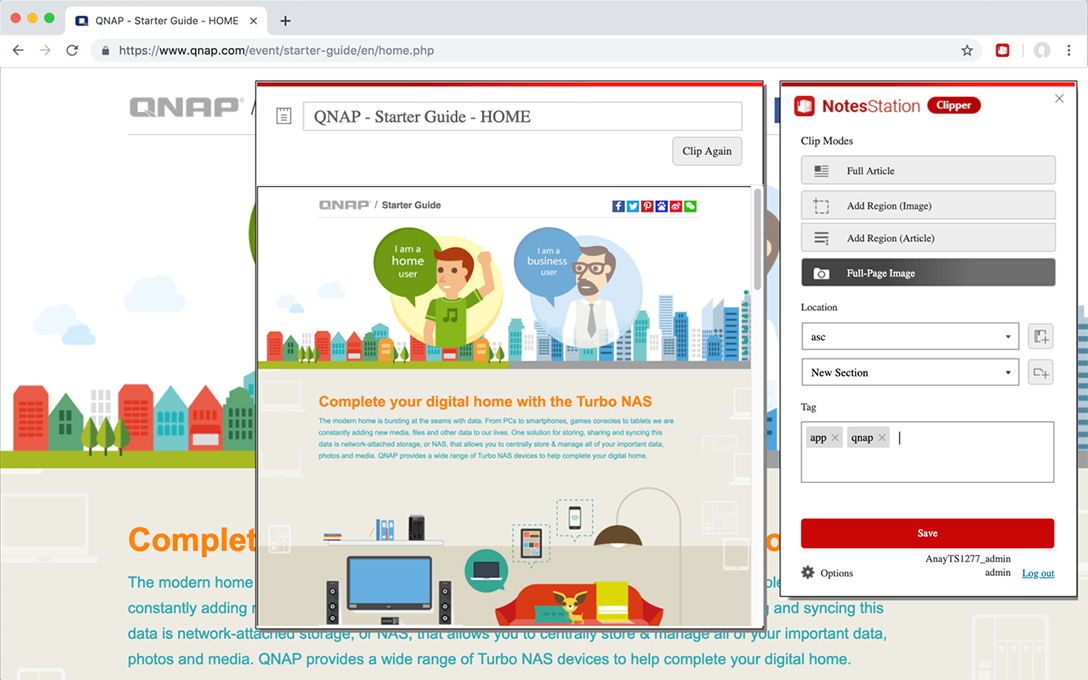Click the add-notebook icon beside the Location dropdown

[1040, 336]
